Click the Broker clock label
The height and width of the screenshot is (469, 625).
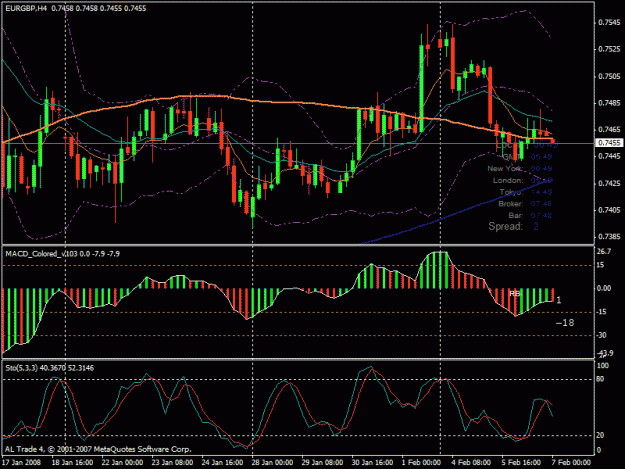coord(511,204)
